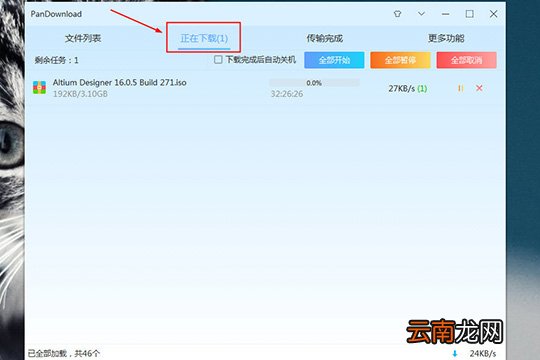
Task: Click the 全部暂停 button
Action: coord(400,60)
